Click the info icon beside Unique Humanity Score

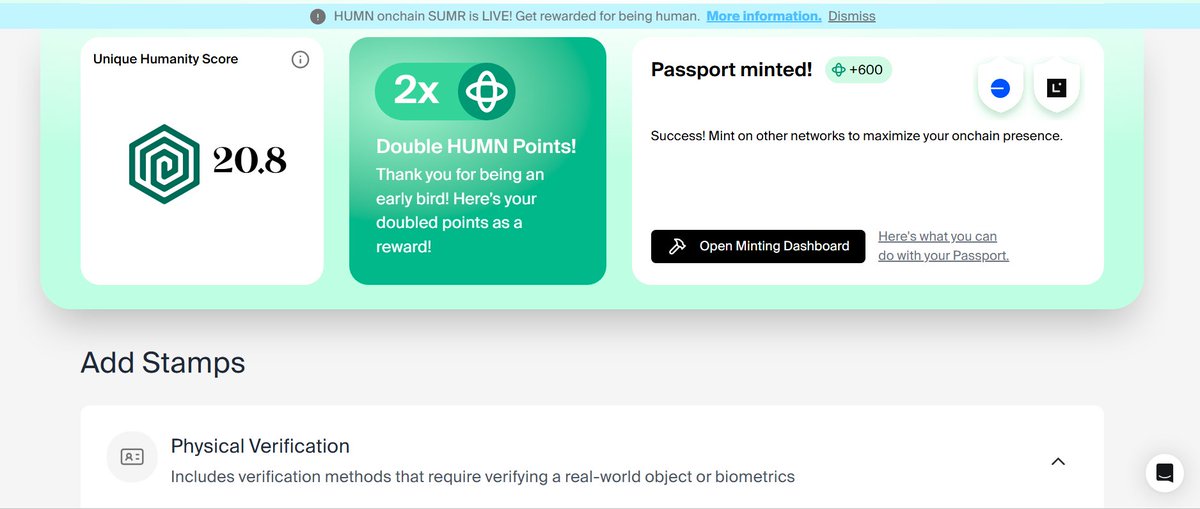(300, 60)
